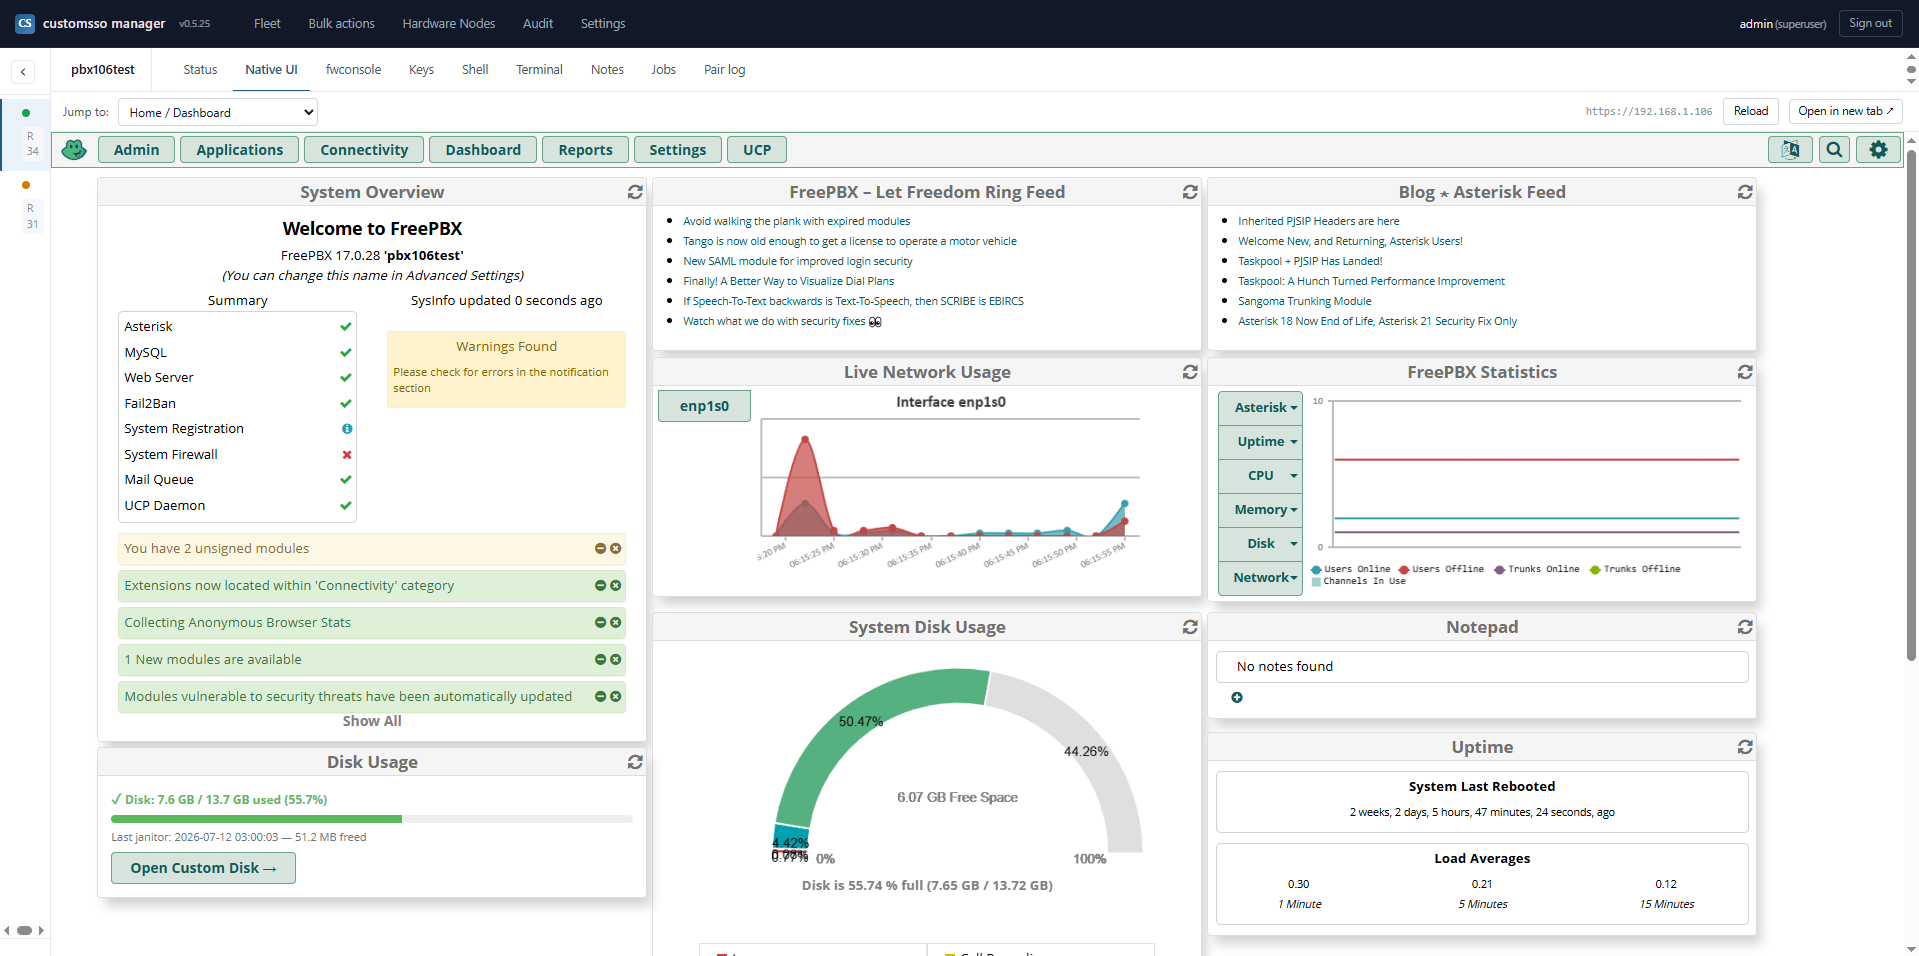Click System Registration info icon

pos(347,429)
